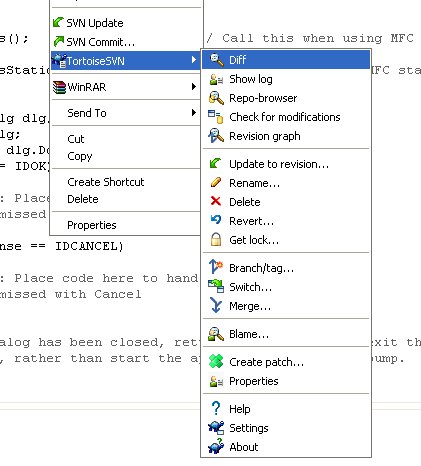Screen dimensions: 421x466
Task: Click the Help question mark icon
Action: pos(216,408)
